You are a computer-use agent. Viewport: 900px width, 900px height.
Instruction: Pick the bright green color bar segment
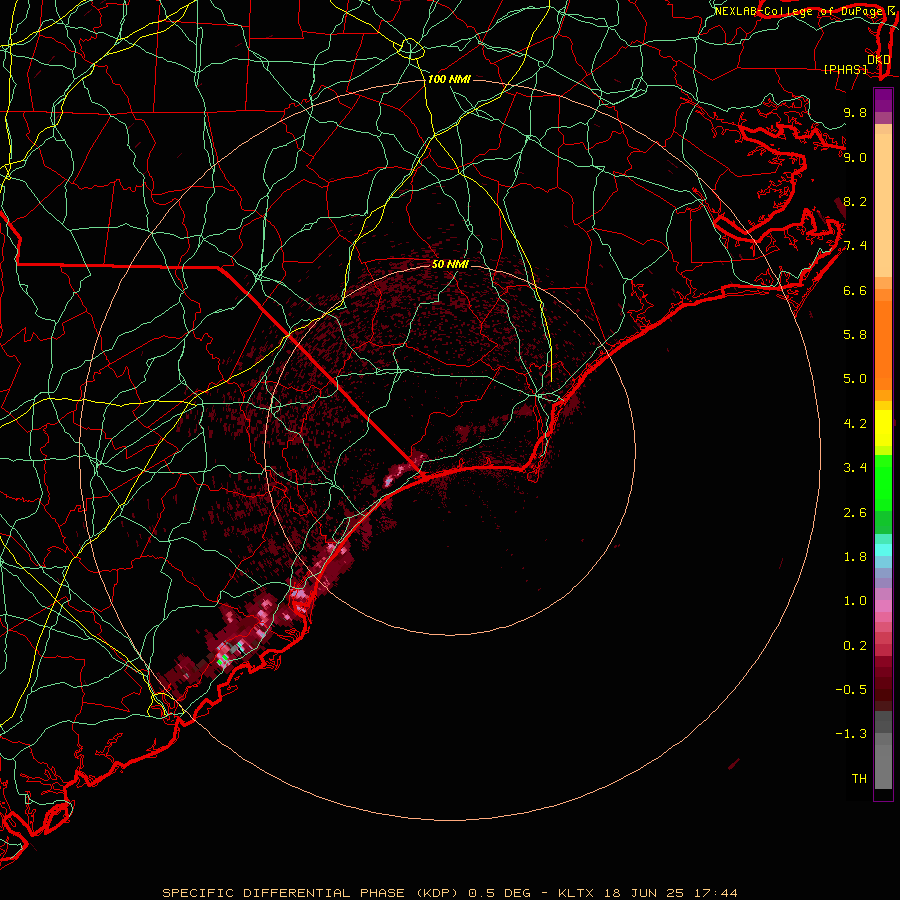[x=883, y=483]
